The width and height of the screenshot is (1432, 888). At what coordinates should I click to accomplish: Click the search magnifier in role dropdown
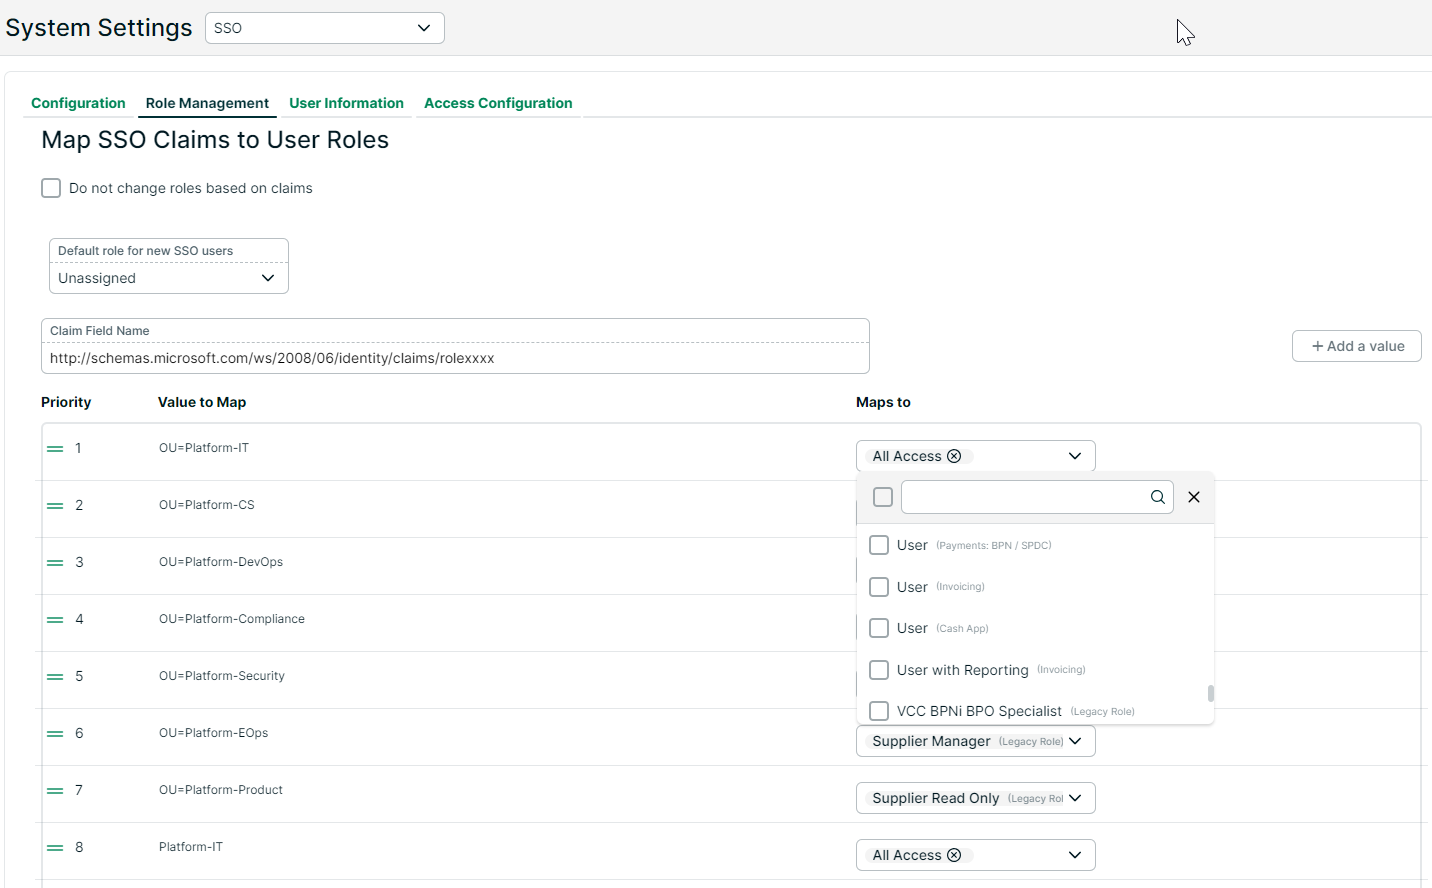1157,497
